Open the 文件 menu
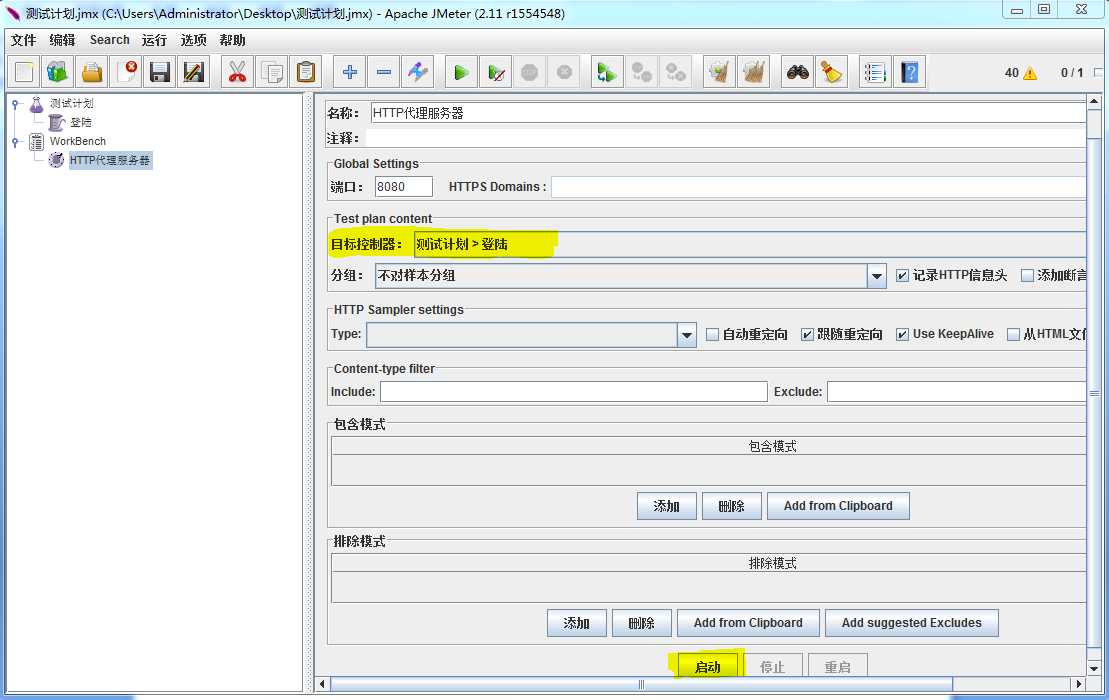 23,40
